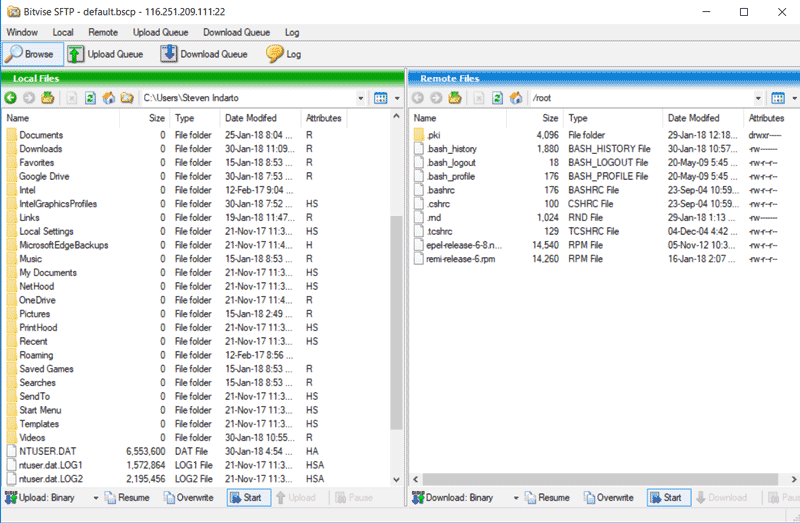Select .bashrc remote file
Image resolution: width=800 pixels, height=523 pixels.
441,190
